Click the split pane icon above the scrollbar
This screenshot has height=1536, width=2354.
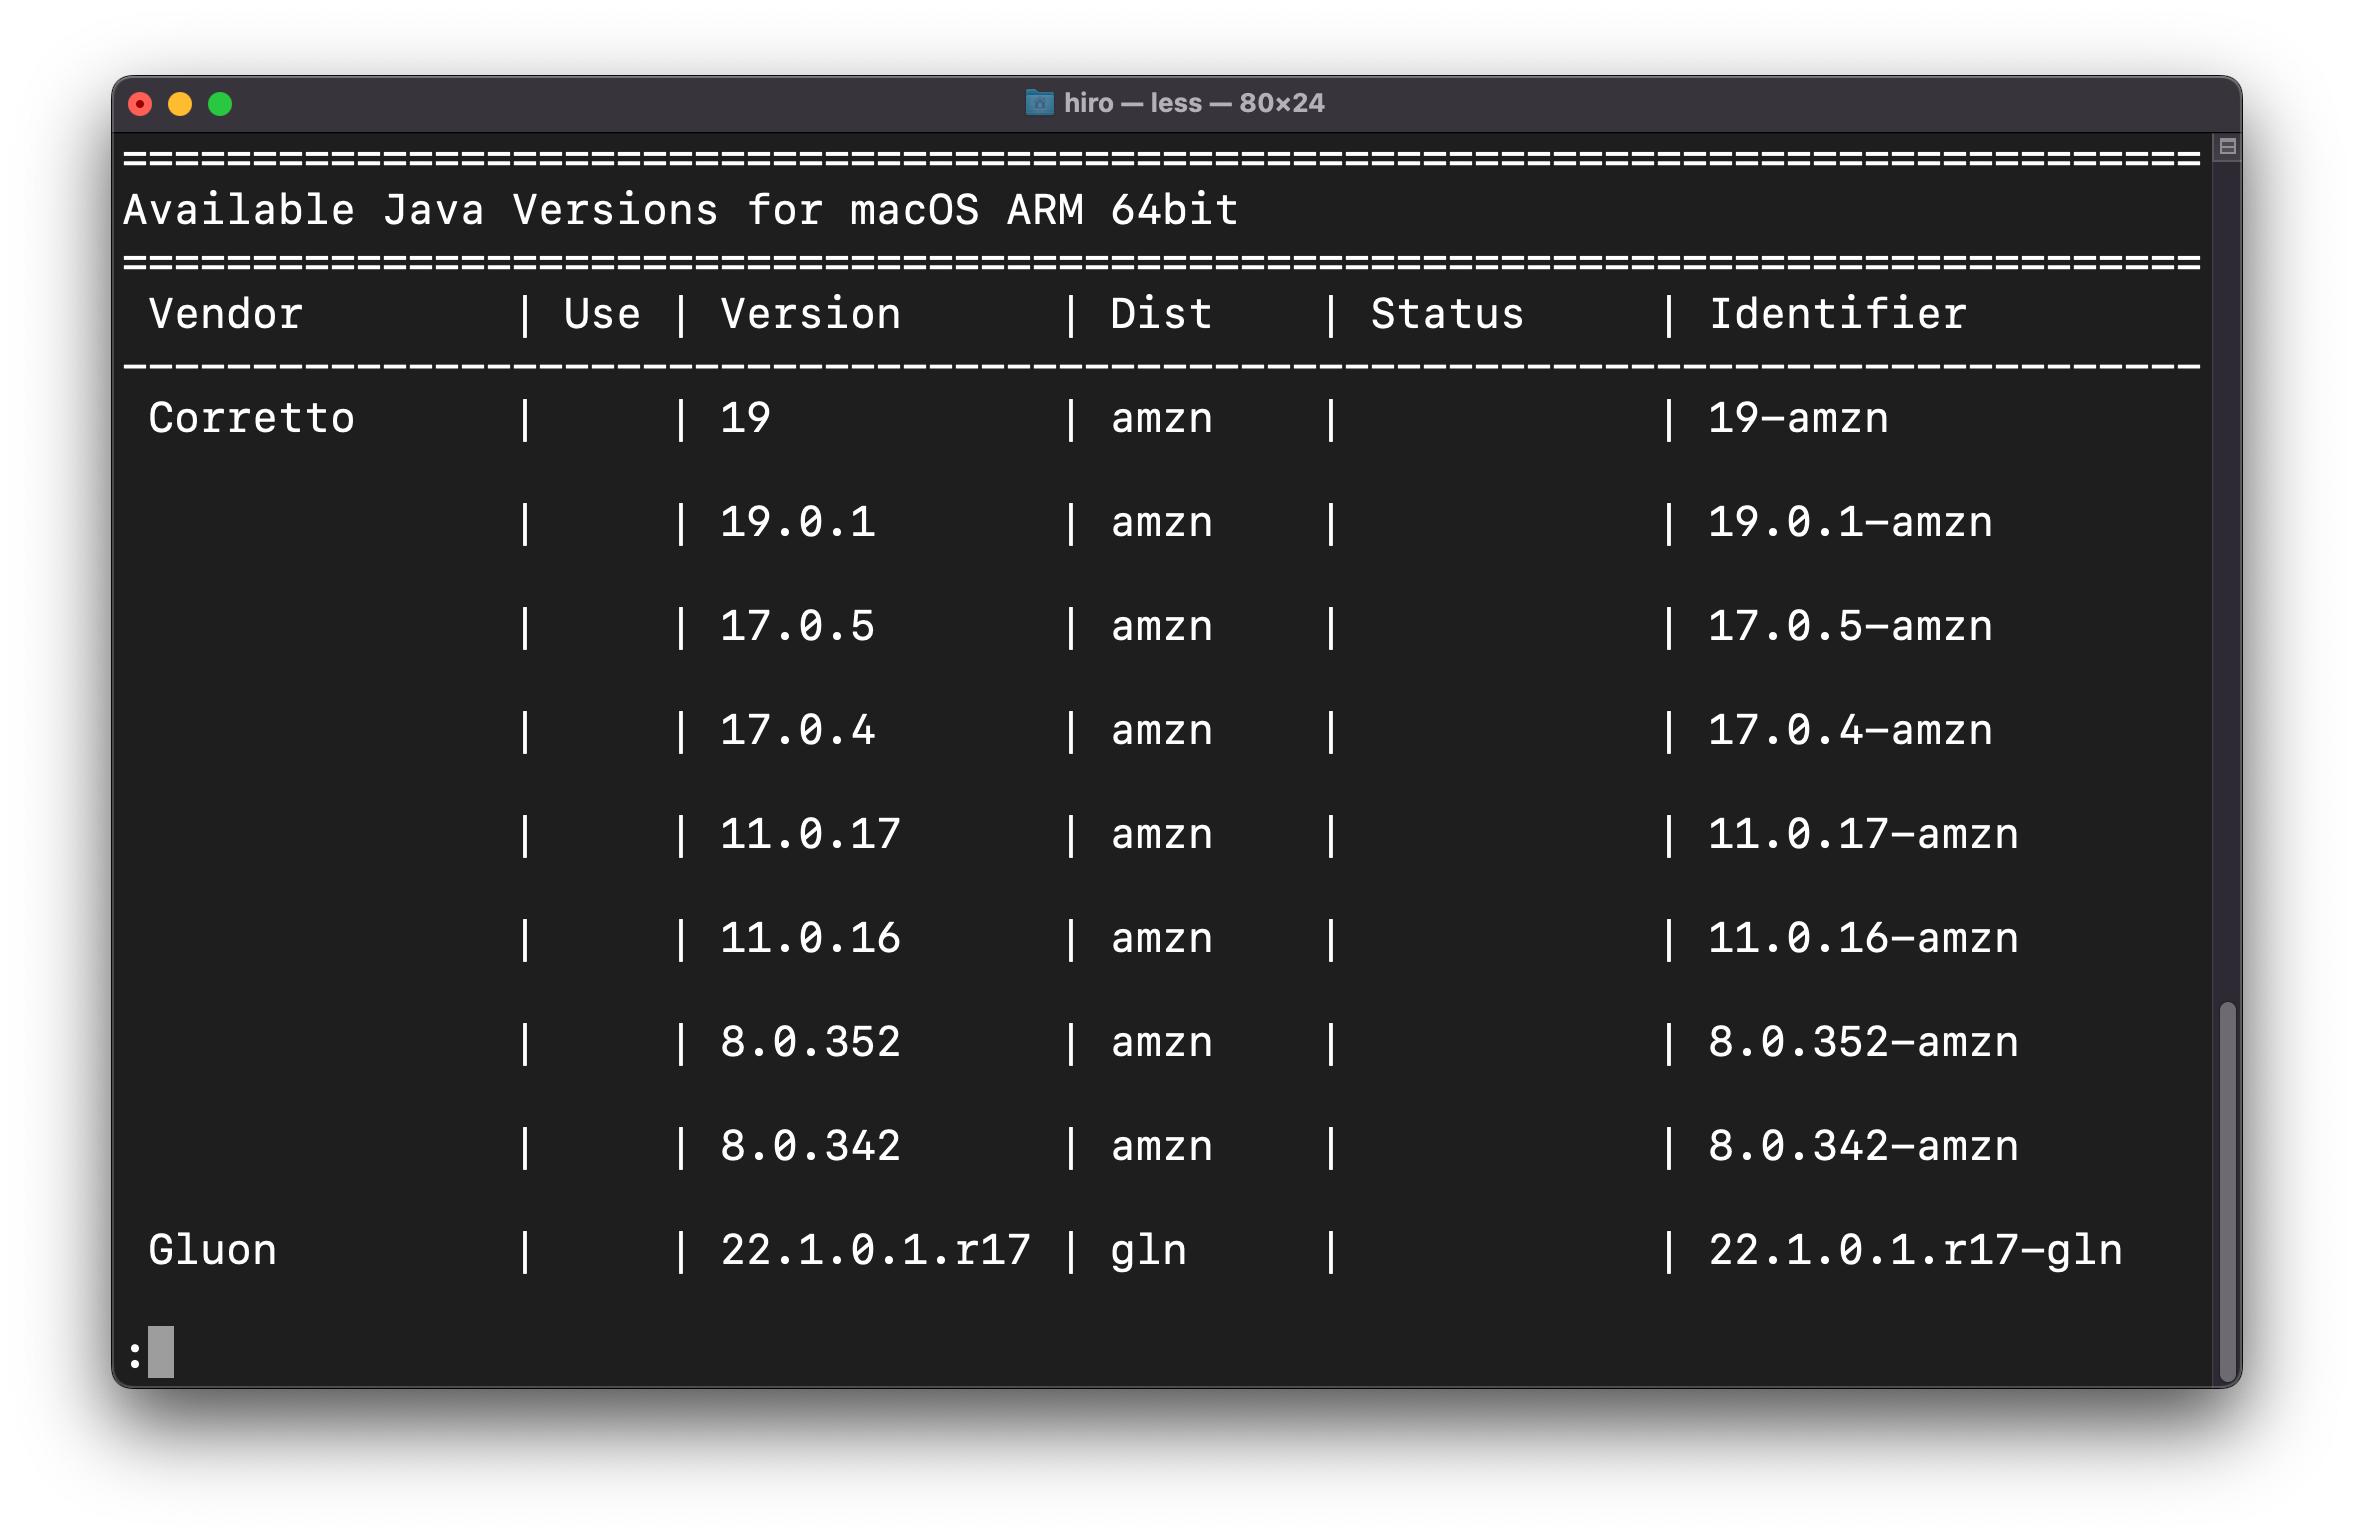point(2227,147)
